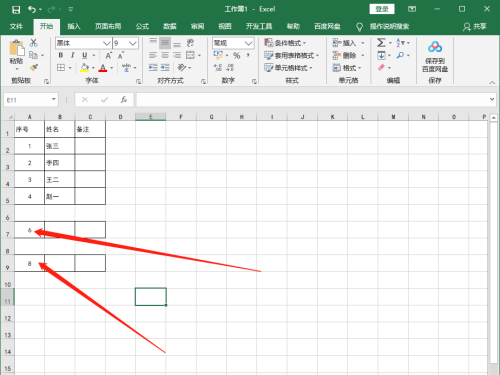Open the 文件 File tab

[16, 26]
